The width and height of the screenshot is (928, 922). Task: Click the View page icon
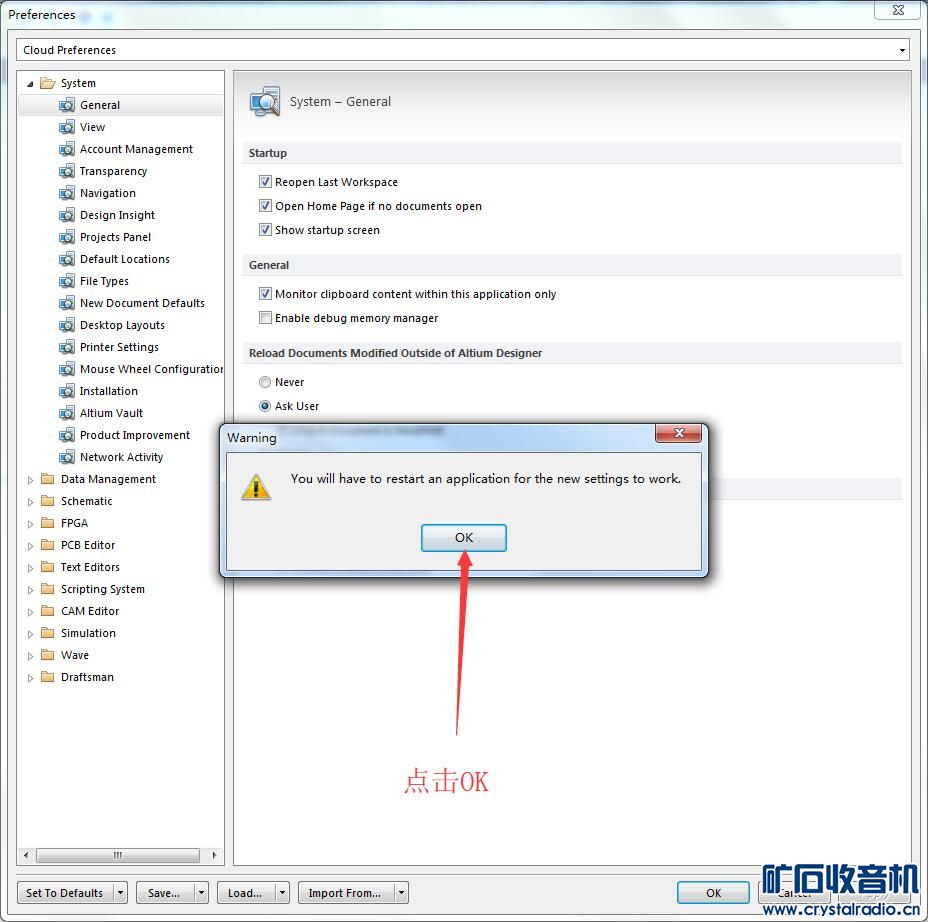[x=67, y=127]
